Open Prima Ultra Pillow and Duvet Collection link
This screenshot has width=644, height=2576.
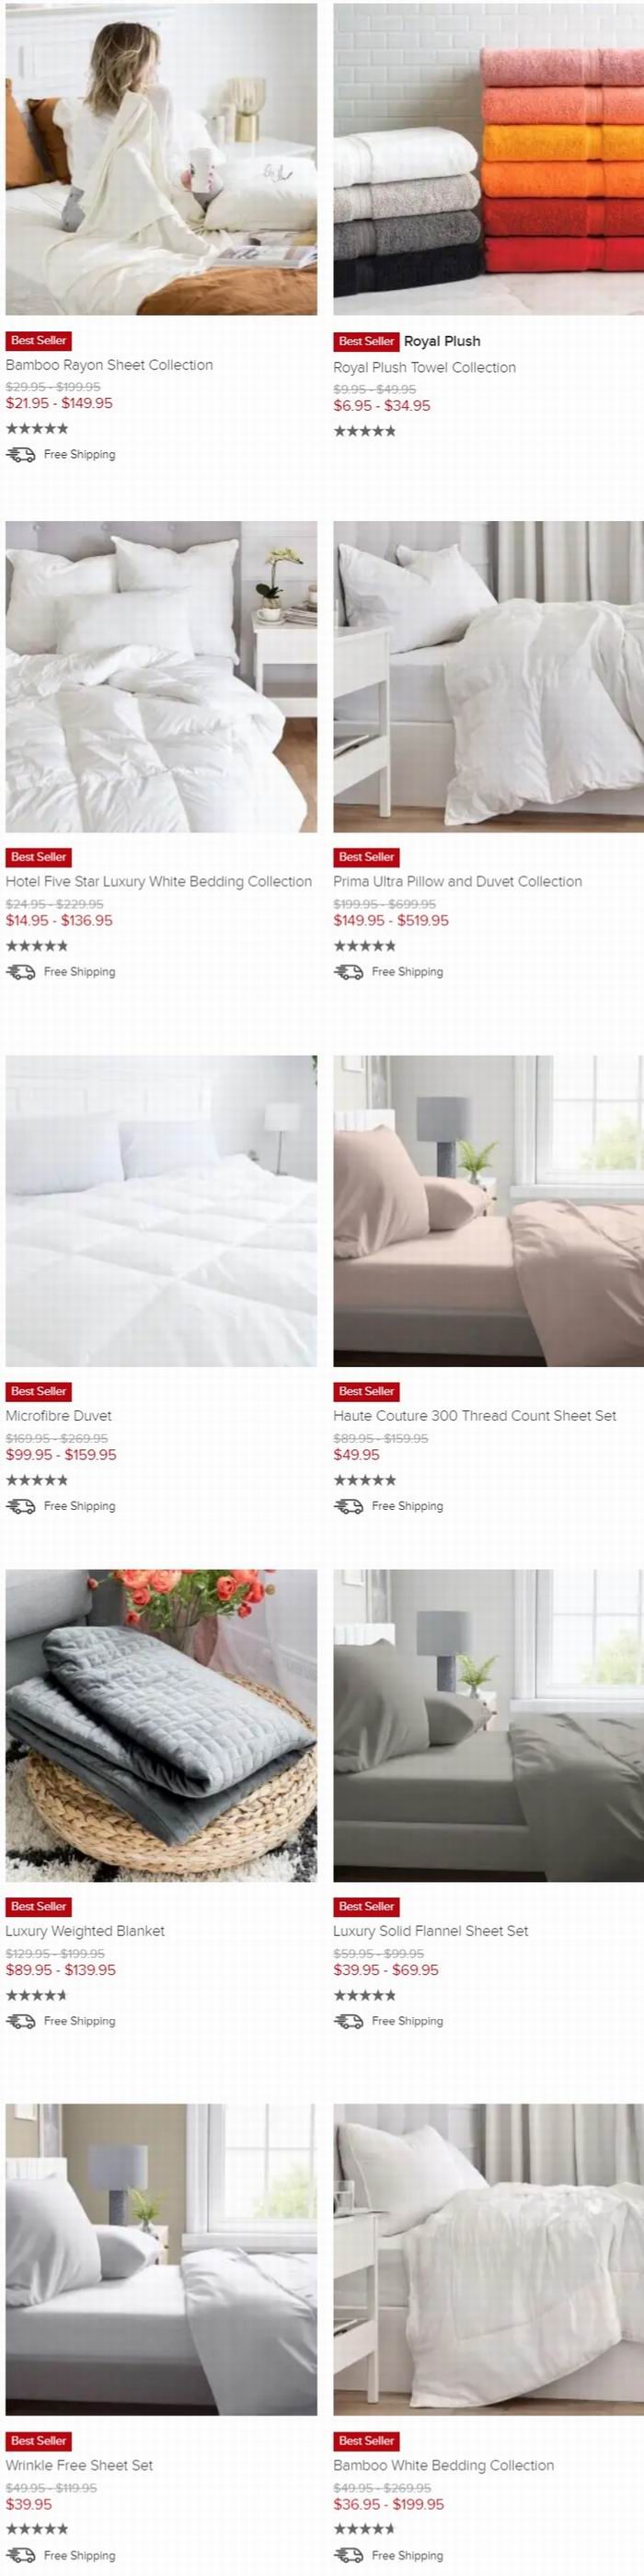coord(458,882)
